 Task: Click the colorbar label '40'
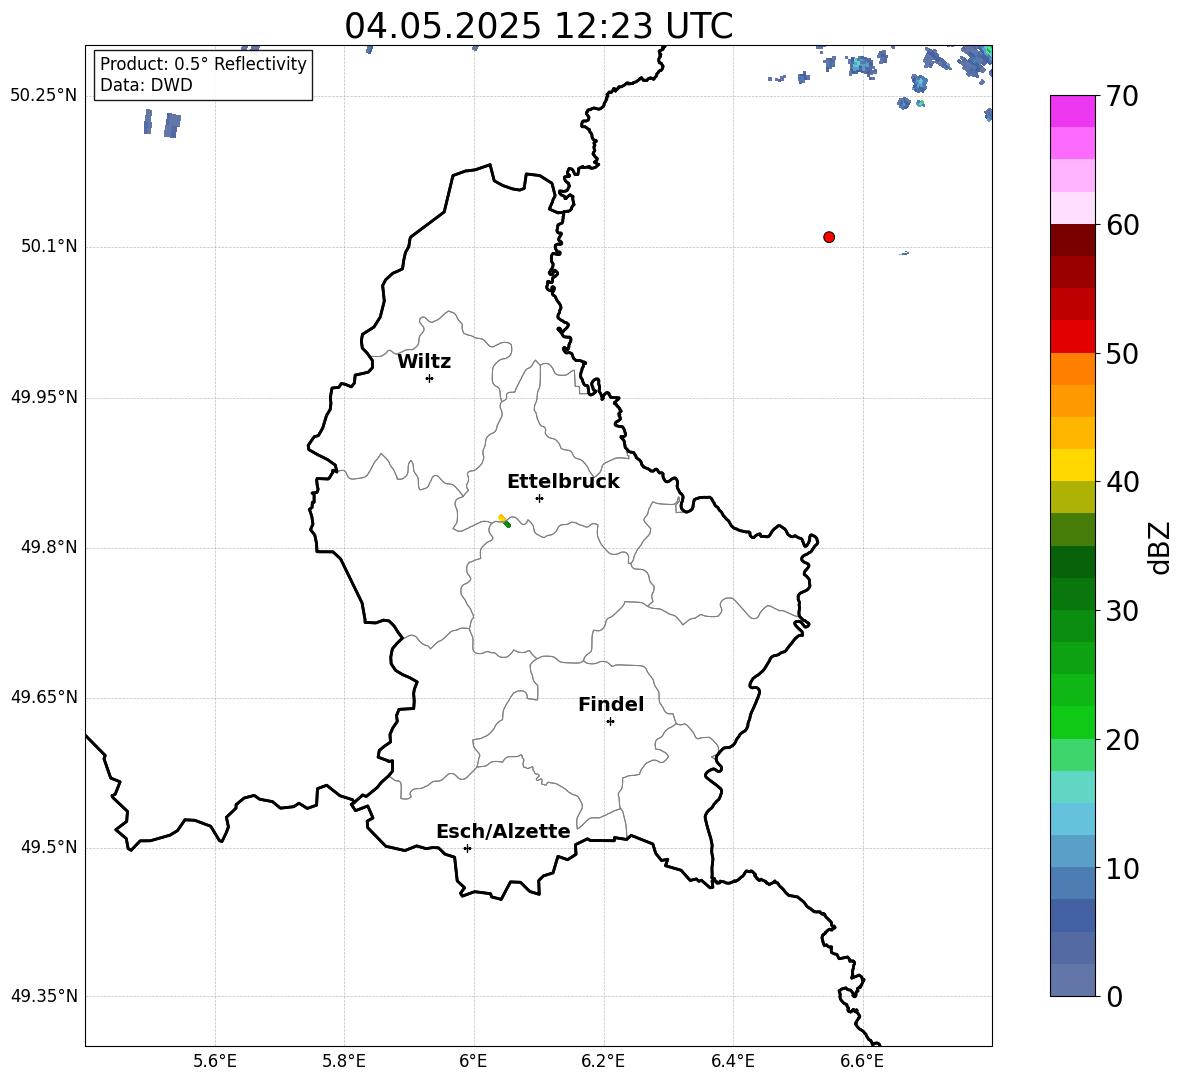(x=1121, y=482)
